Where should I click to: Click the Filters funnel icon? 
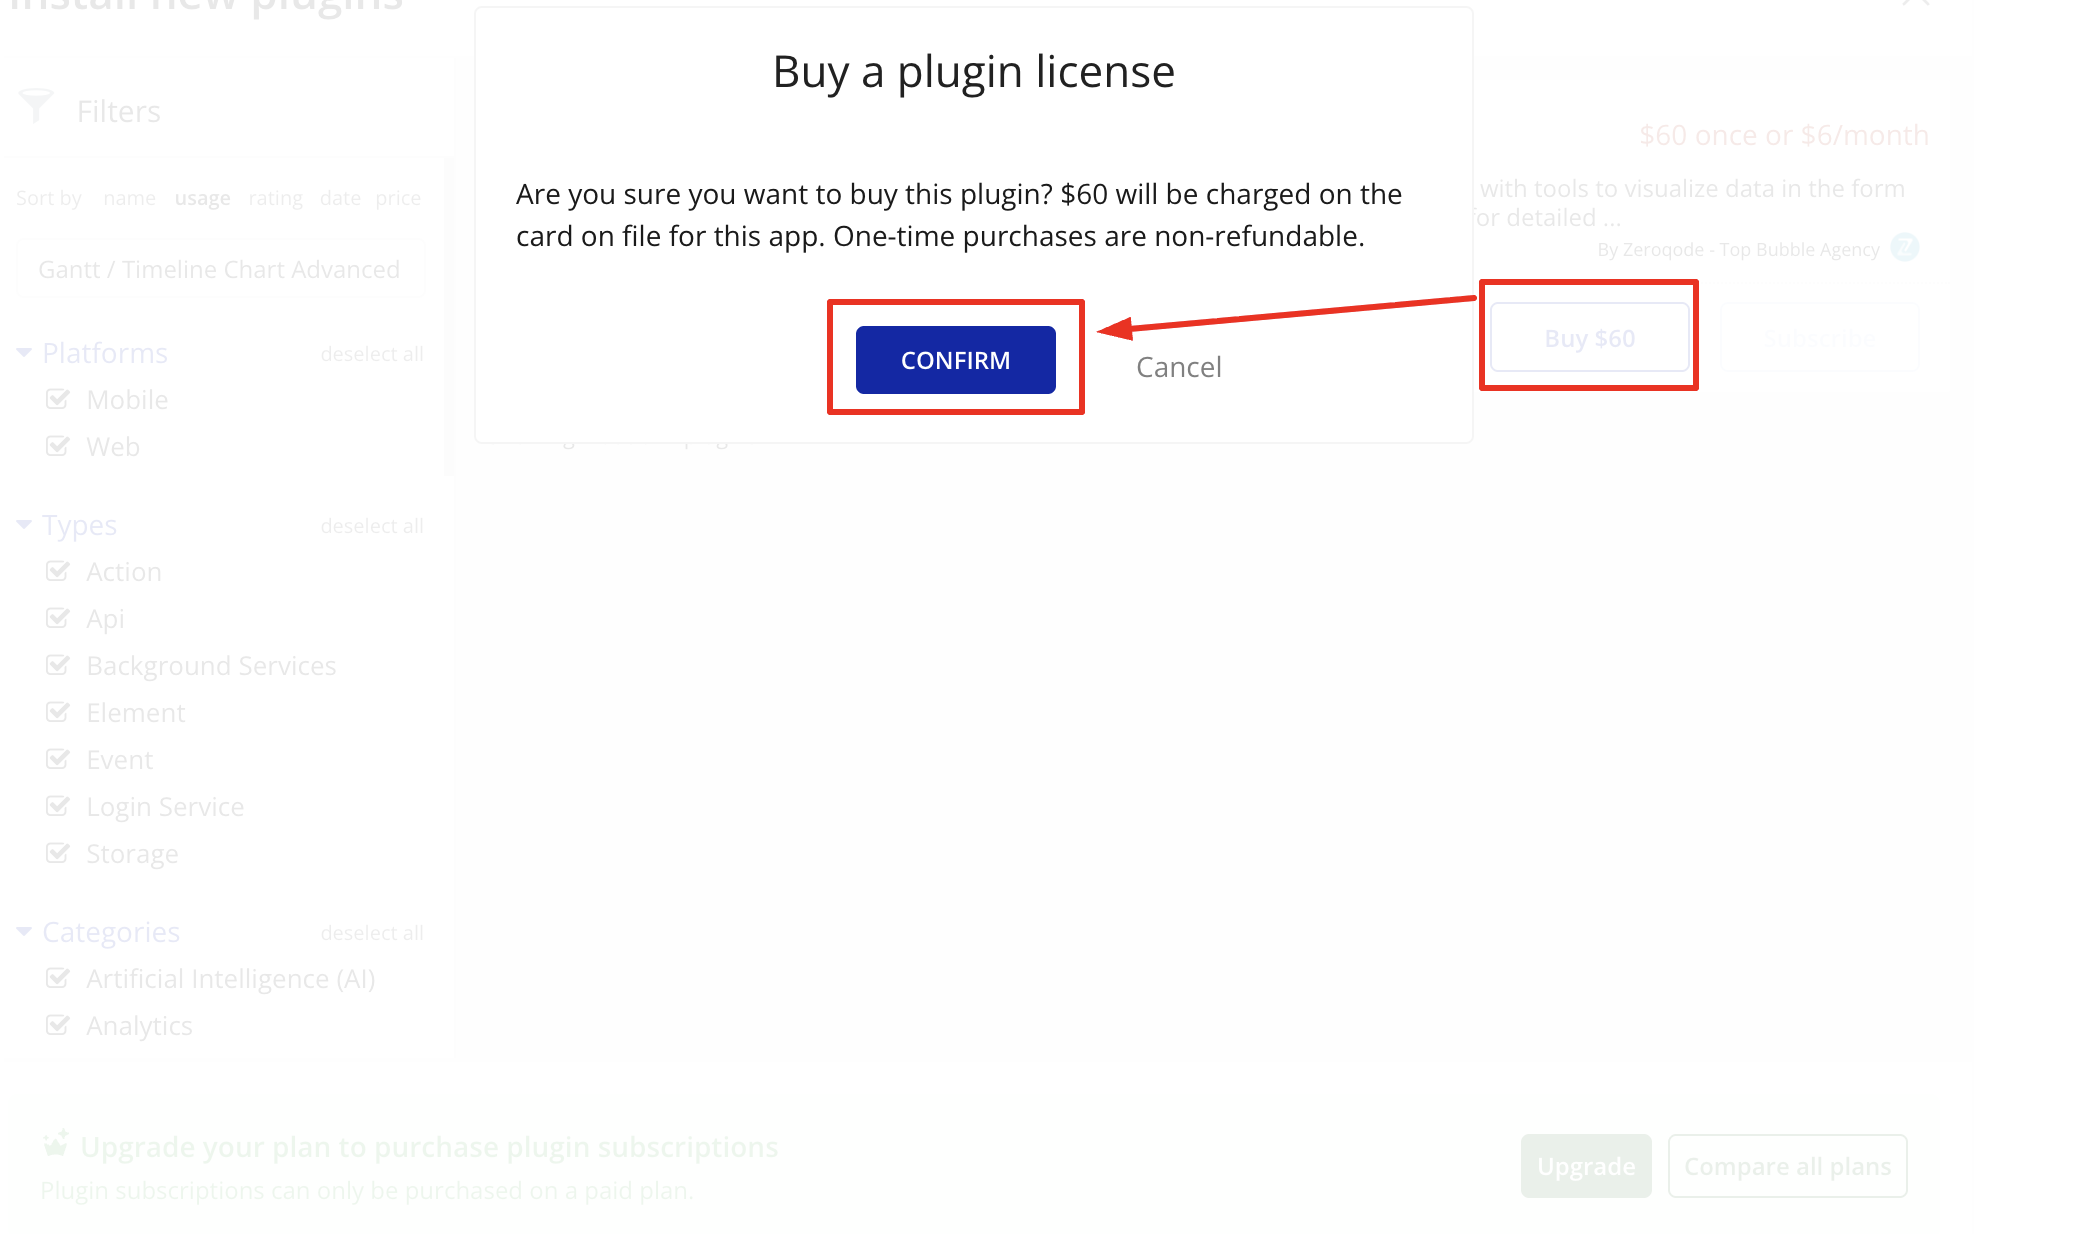36,106
